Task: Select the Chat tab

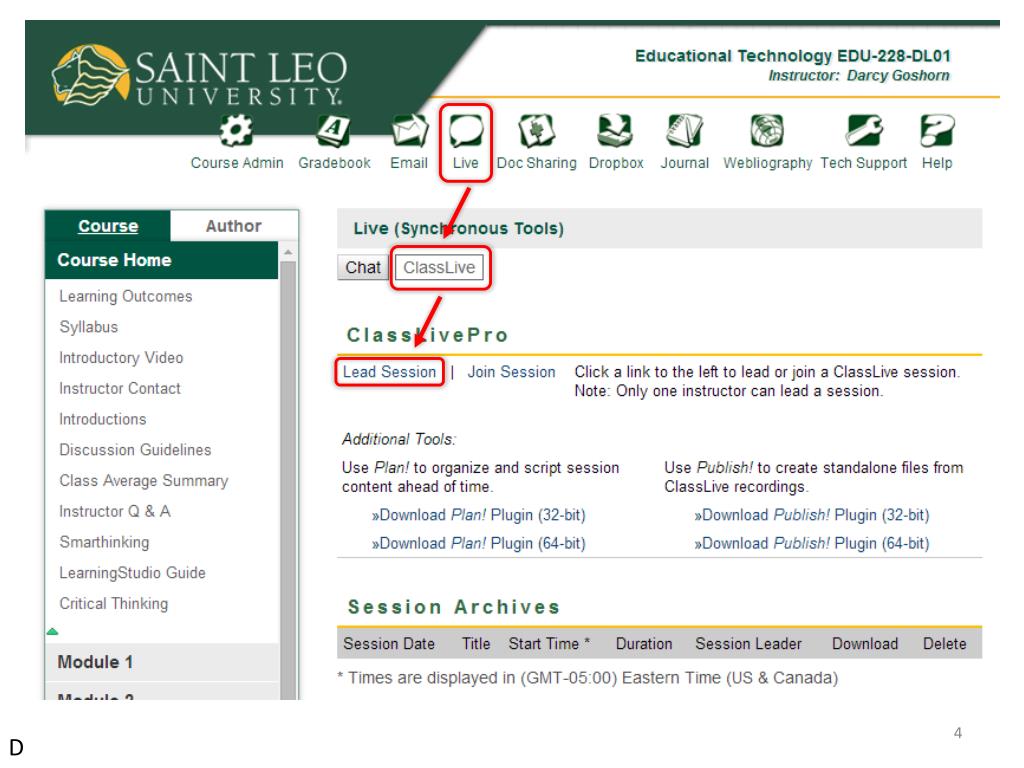Action: click(362, 267)
